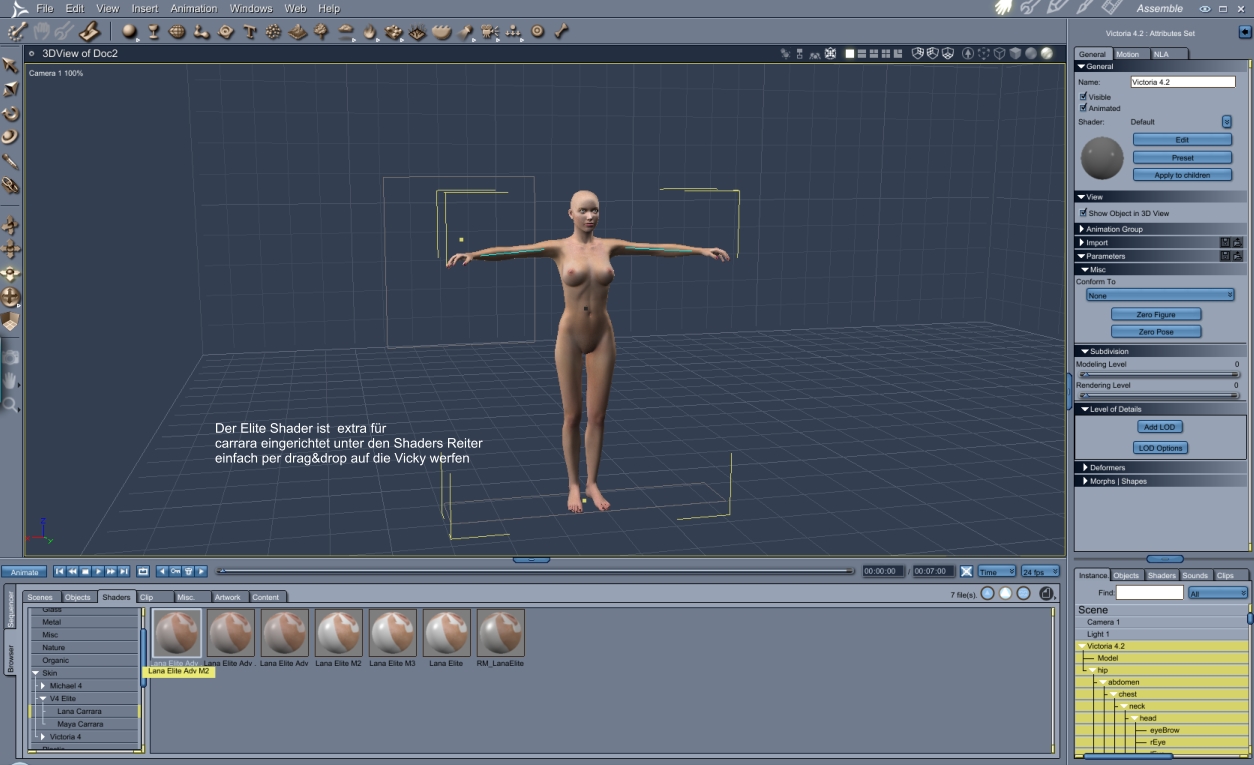Insert a terrain object from the toolbar
This screenshot has width=1254, height=765.
click(x=298, y=31)
